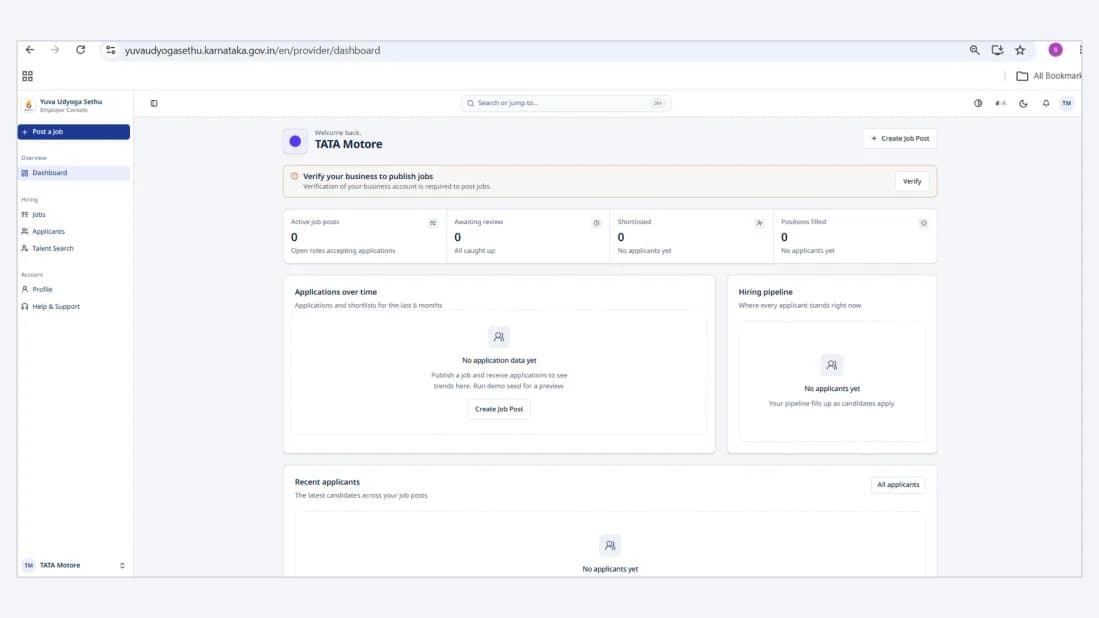
Task: Click the TATA Motore welcome heading
Action: click(348, 144)
